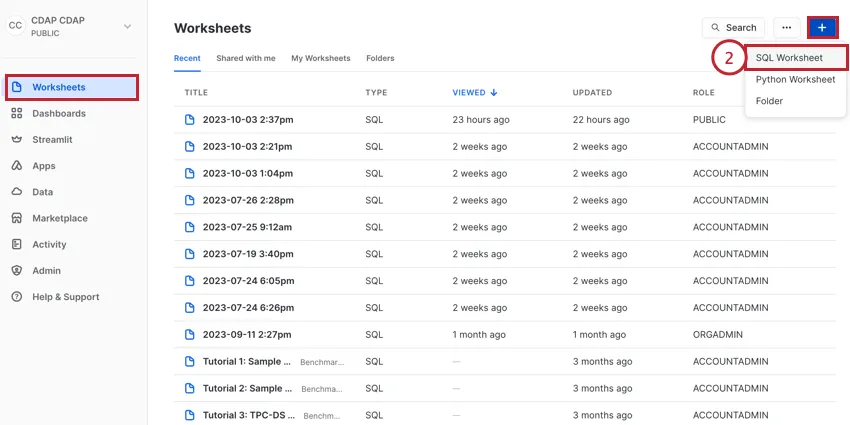
Task: Open the Apps icon in sidebar
Action: click(x=17, y=166)
